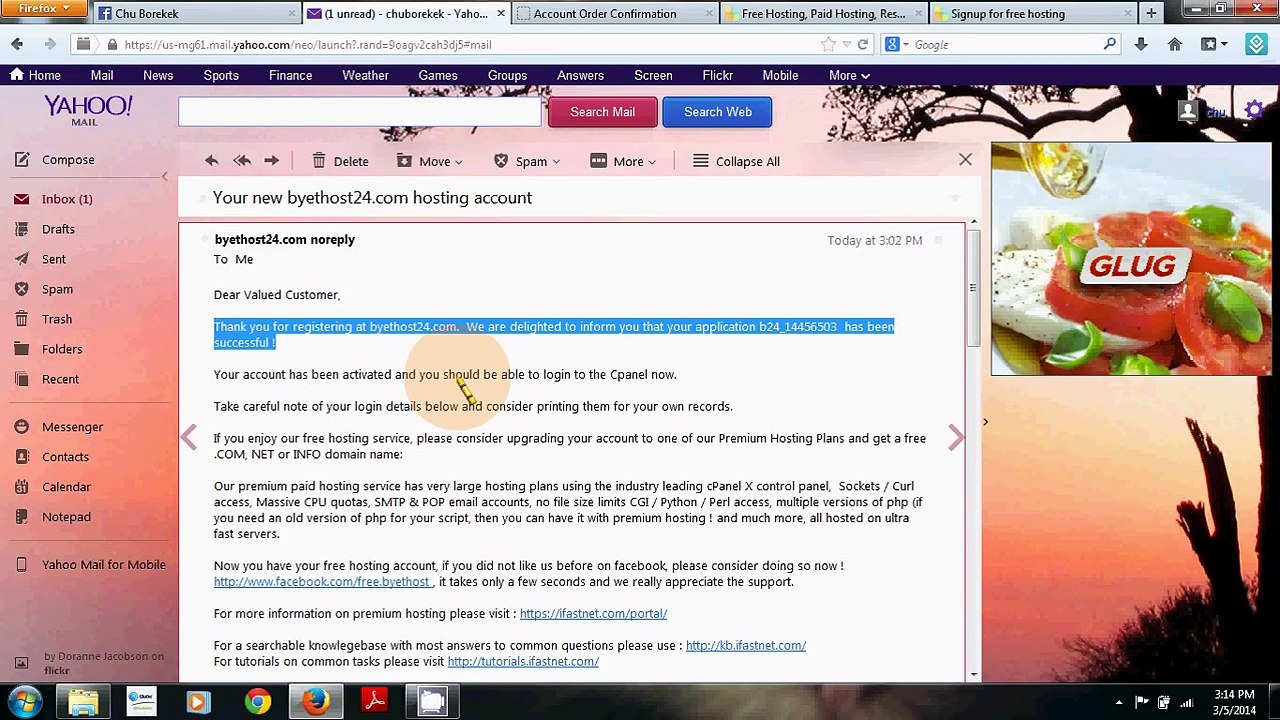Expand the More menu in Yahoo bar

coord(849,75)
